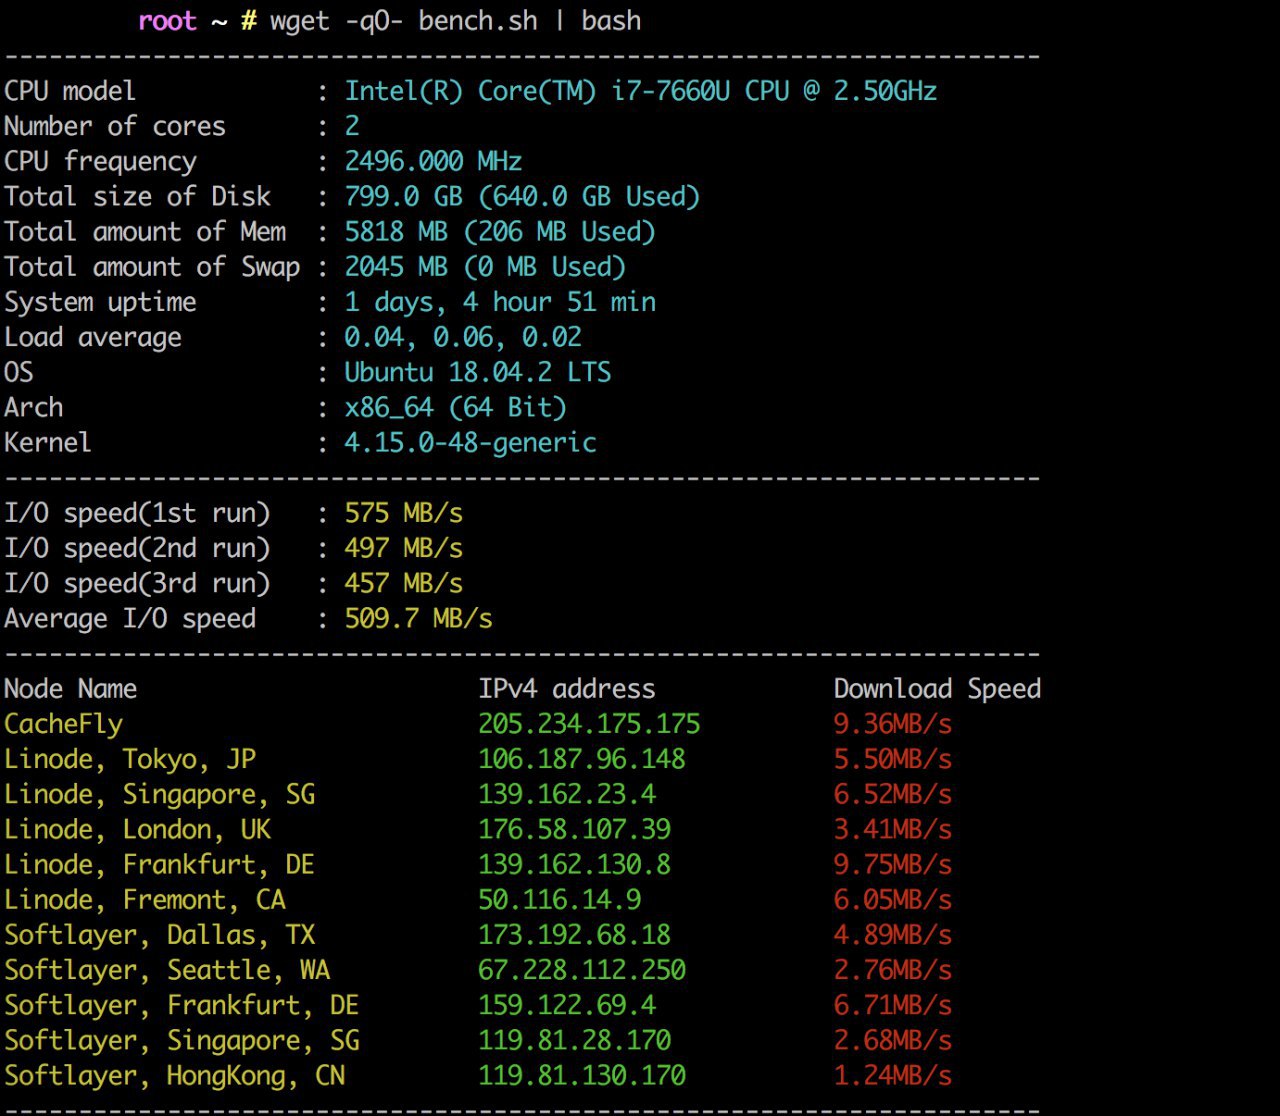
Task: Click 3rd run I/O speed '457 MB/s'
Action: 404,583
